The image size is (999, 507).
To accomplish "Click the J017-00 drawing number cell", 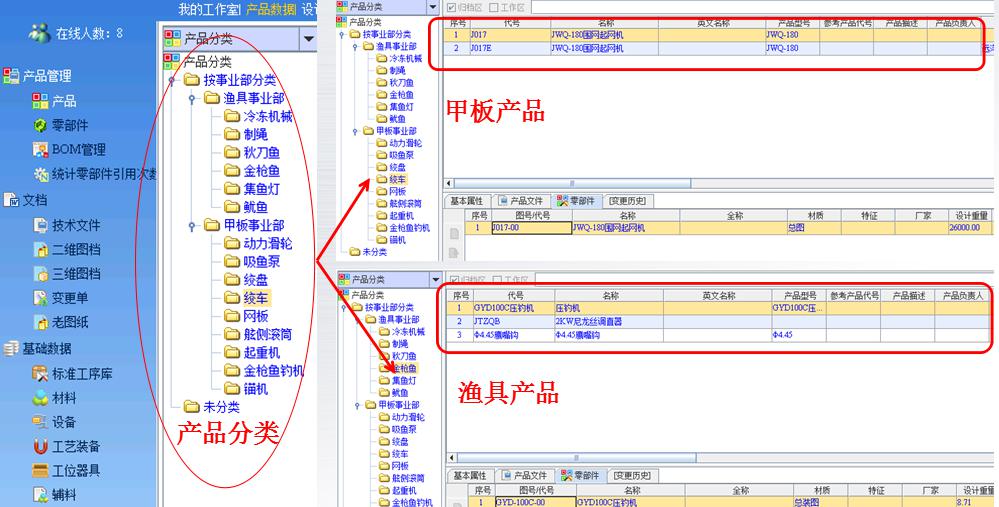I will point(531,227).
